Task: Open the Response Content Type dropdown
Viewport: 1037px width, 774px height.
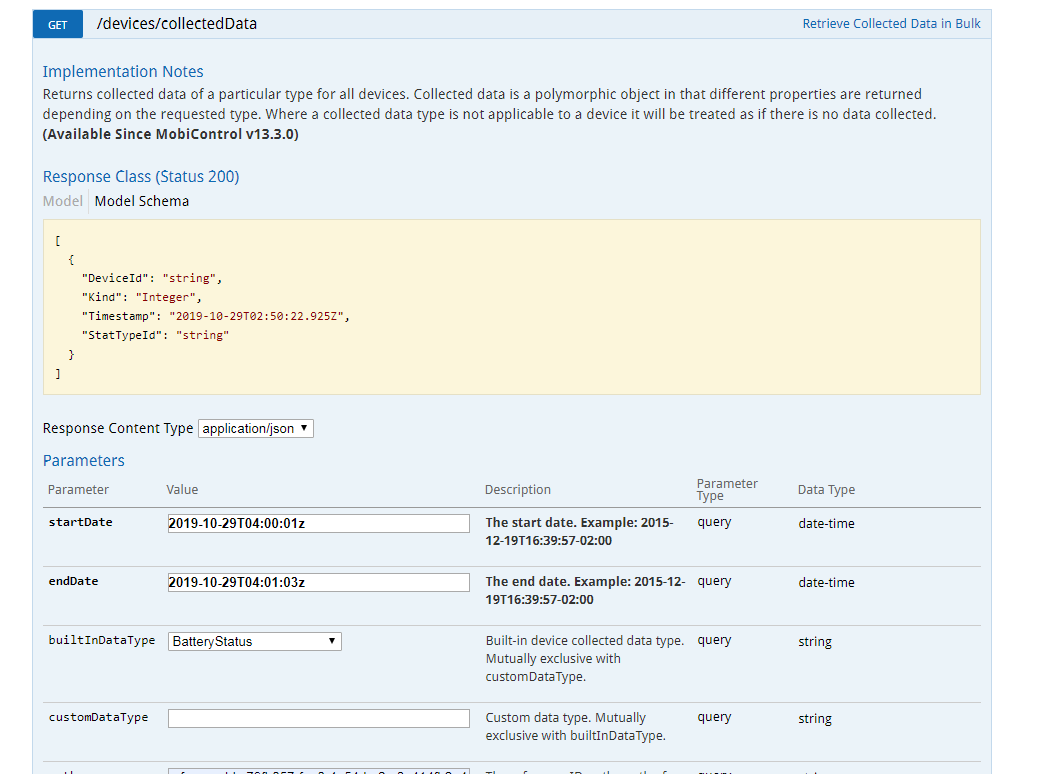Action: 256,428
